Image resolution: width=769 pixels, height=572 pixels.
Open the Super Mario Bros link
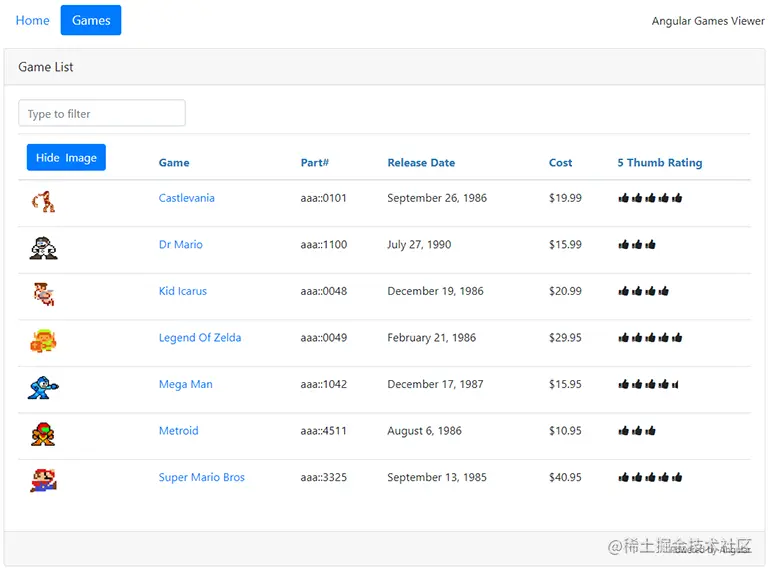pyautogui.click(x=201, y=477)
